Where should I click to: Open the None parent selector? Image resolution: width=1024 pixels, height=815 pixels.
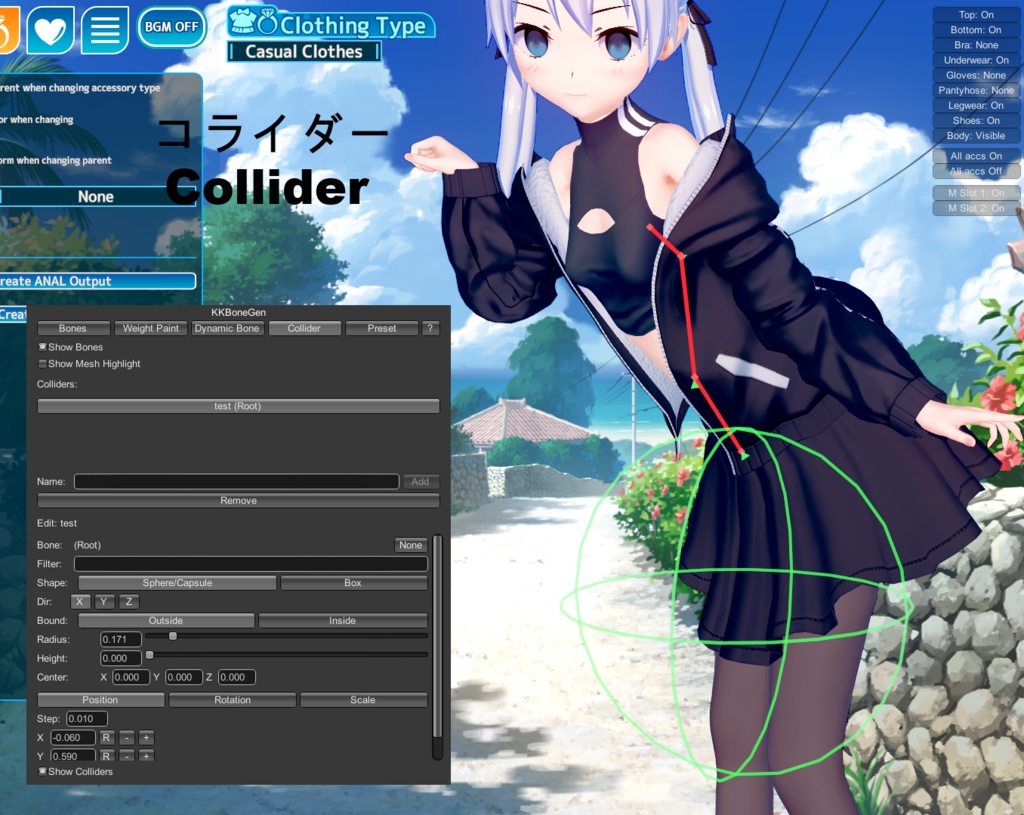click(x=97, y=197)
